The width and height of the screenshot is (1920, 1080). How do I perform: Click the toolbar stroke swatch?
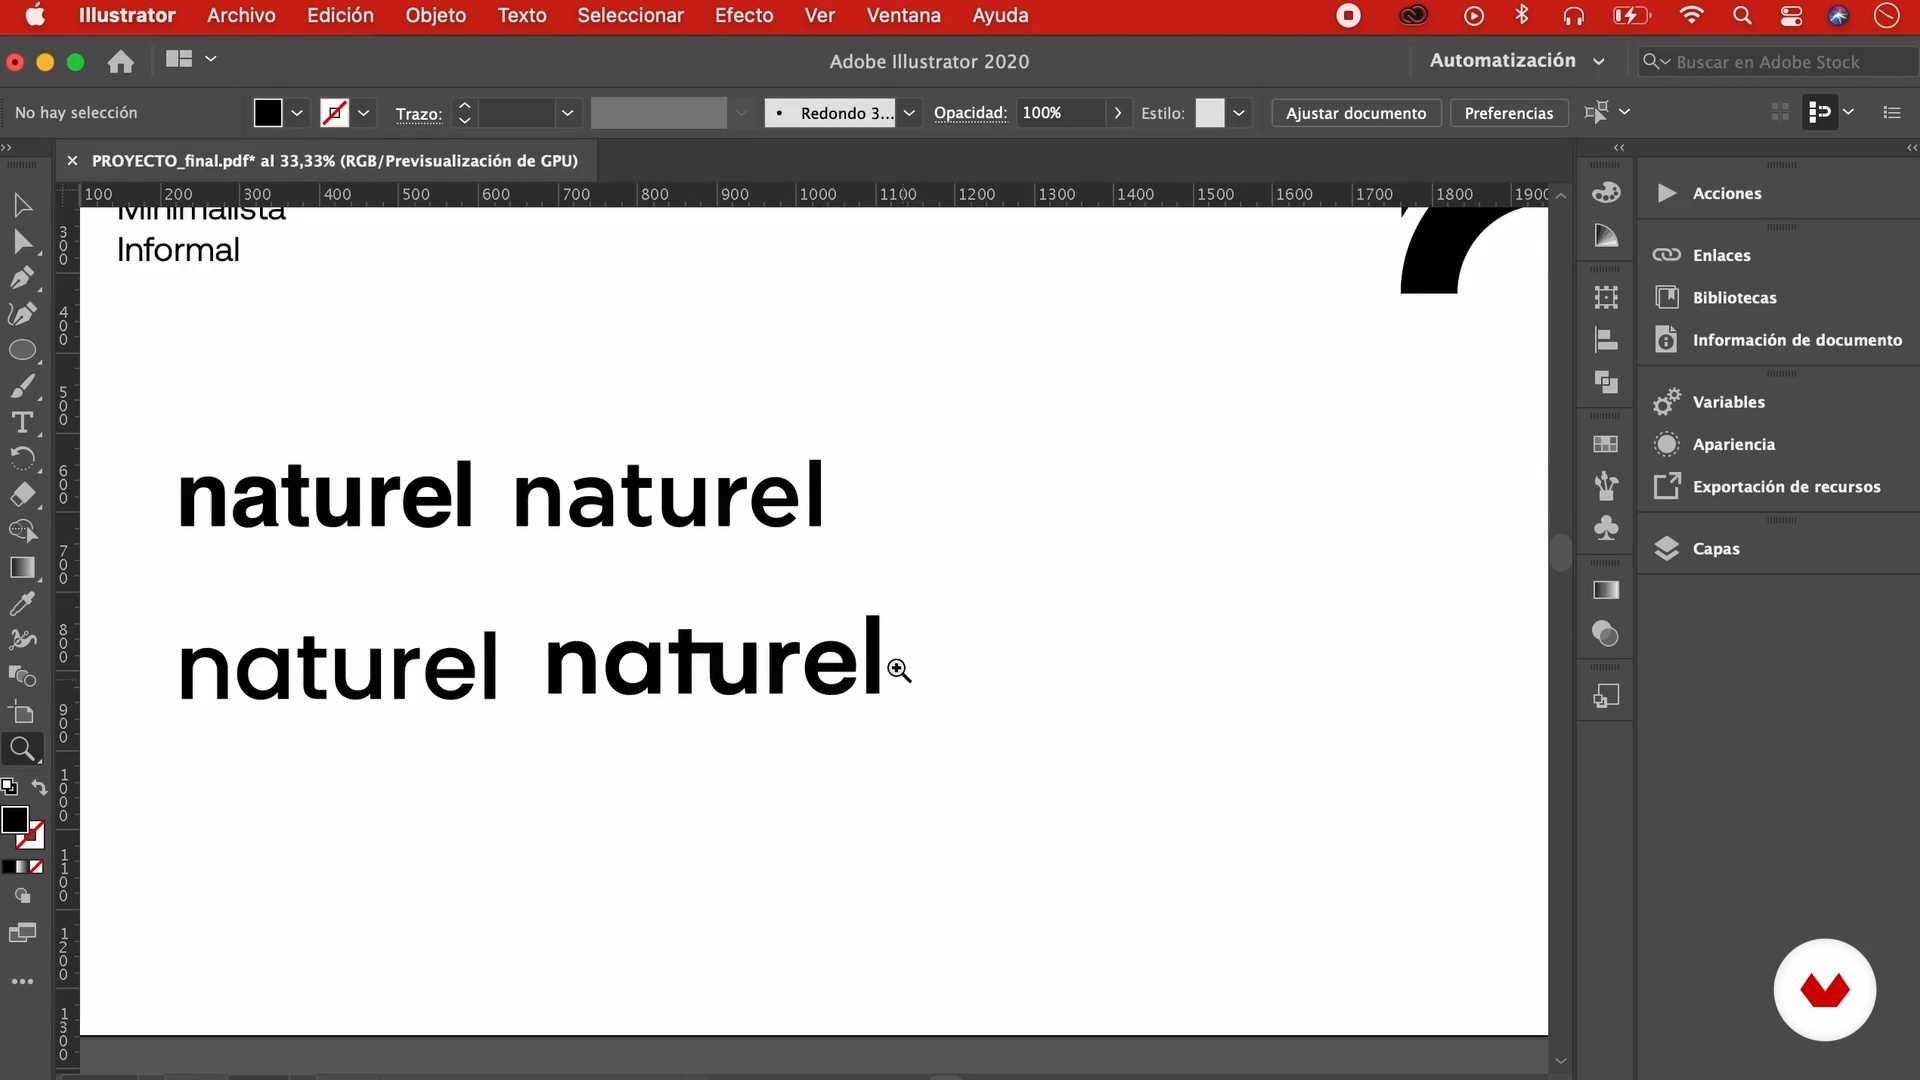point(31,835)
